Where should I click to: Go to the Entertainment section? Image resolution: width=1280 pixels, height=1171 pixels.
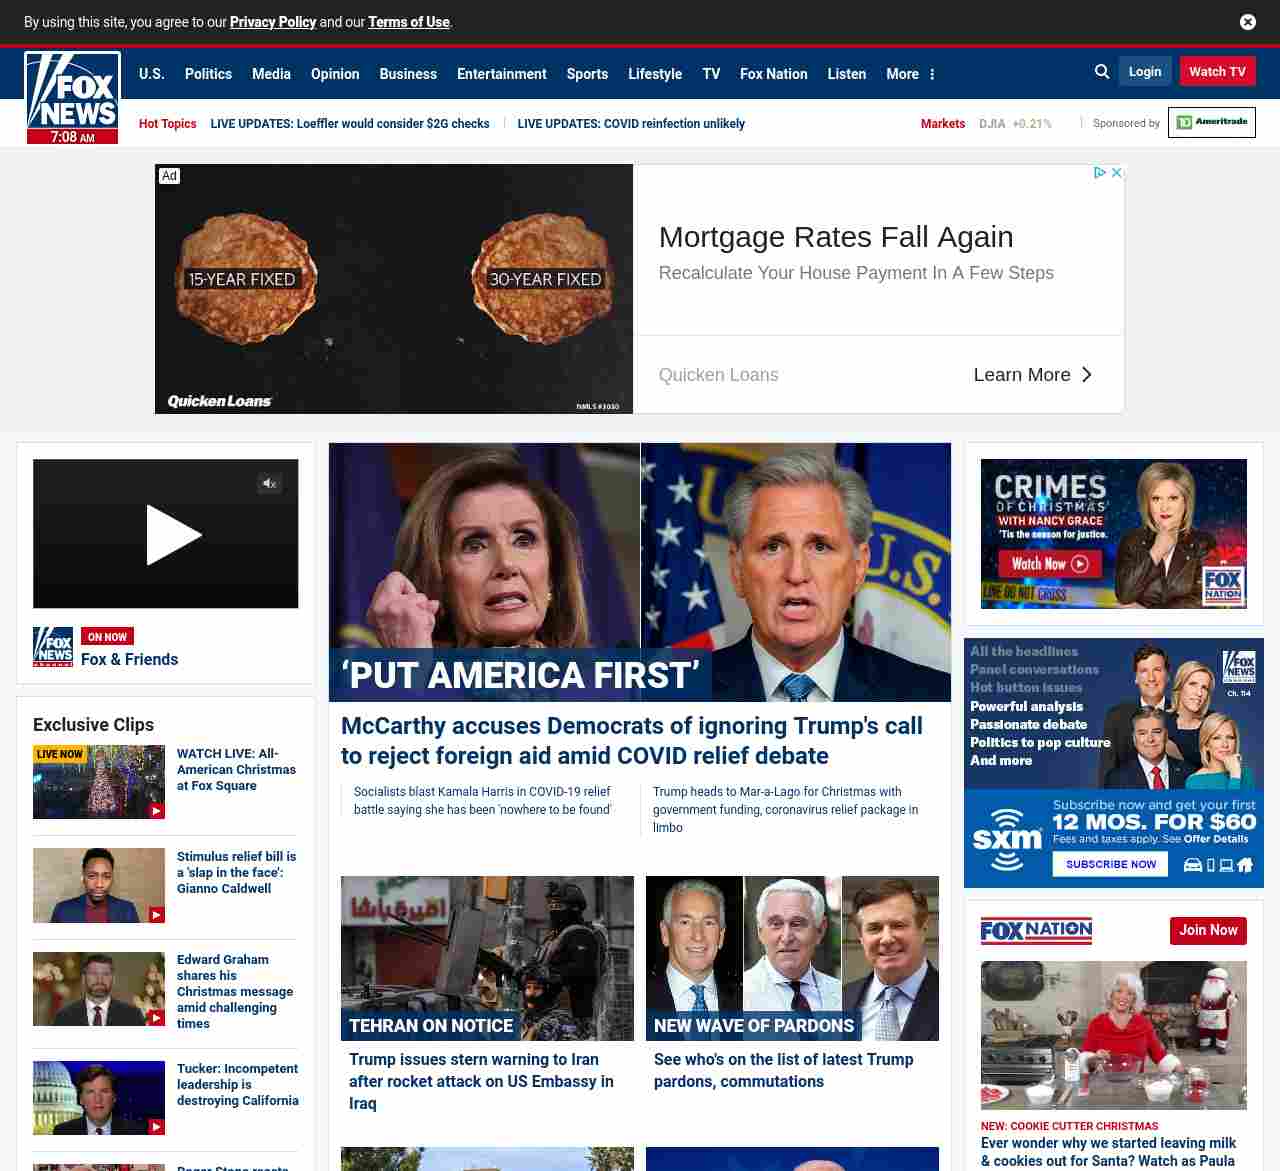coord(501,74)
